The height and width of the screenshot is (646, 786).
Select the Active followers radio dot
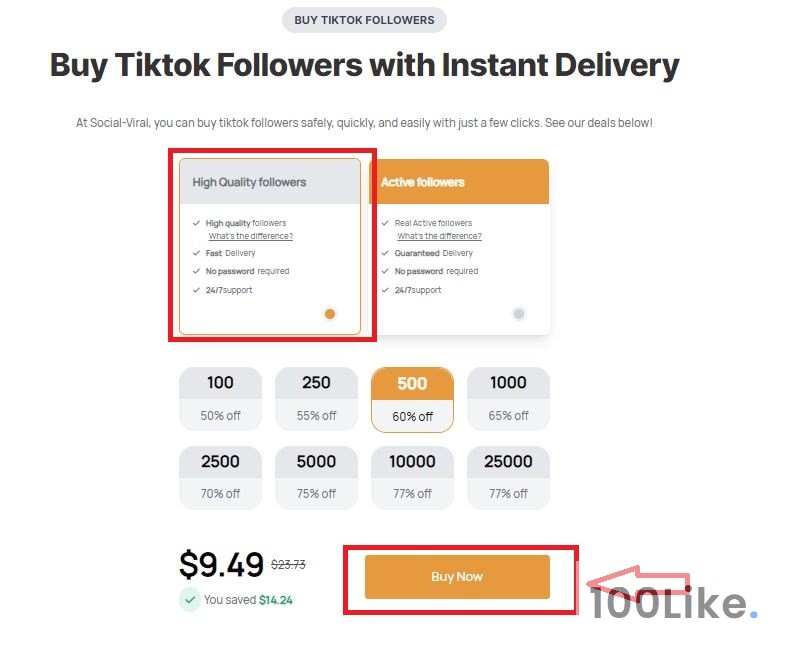click(518, 313)
